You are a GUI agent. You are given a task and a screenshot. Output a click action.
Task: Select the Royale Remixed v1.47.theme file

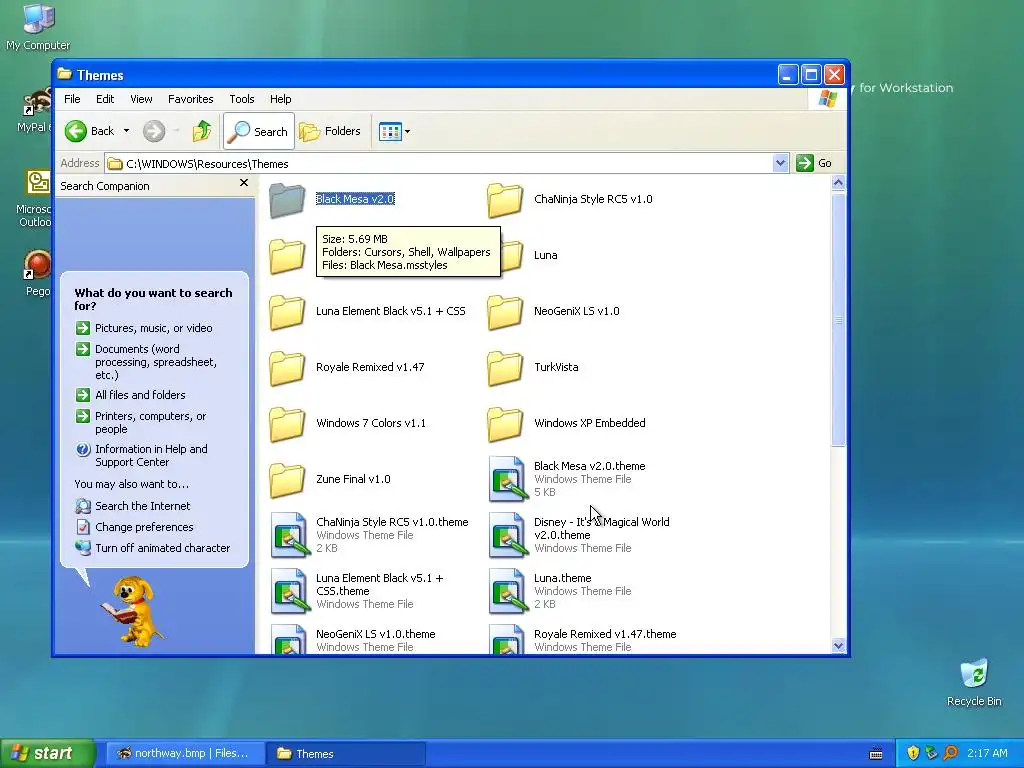coord(582,639)
